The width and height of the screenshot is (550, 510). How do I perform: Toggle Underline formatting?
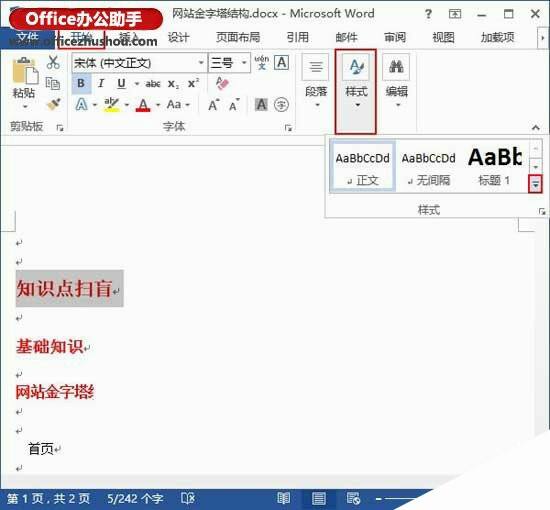pyautogui.click(x=121, y=83)
